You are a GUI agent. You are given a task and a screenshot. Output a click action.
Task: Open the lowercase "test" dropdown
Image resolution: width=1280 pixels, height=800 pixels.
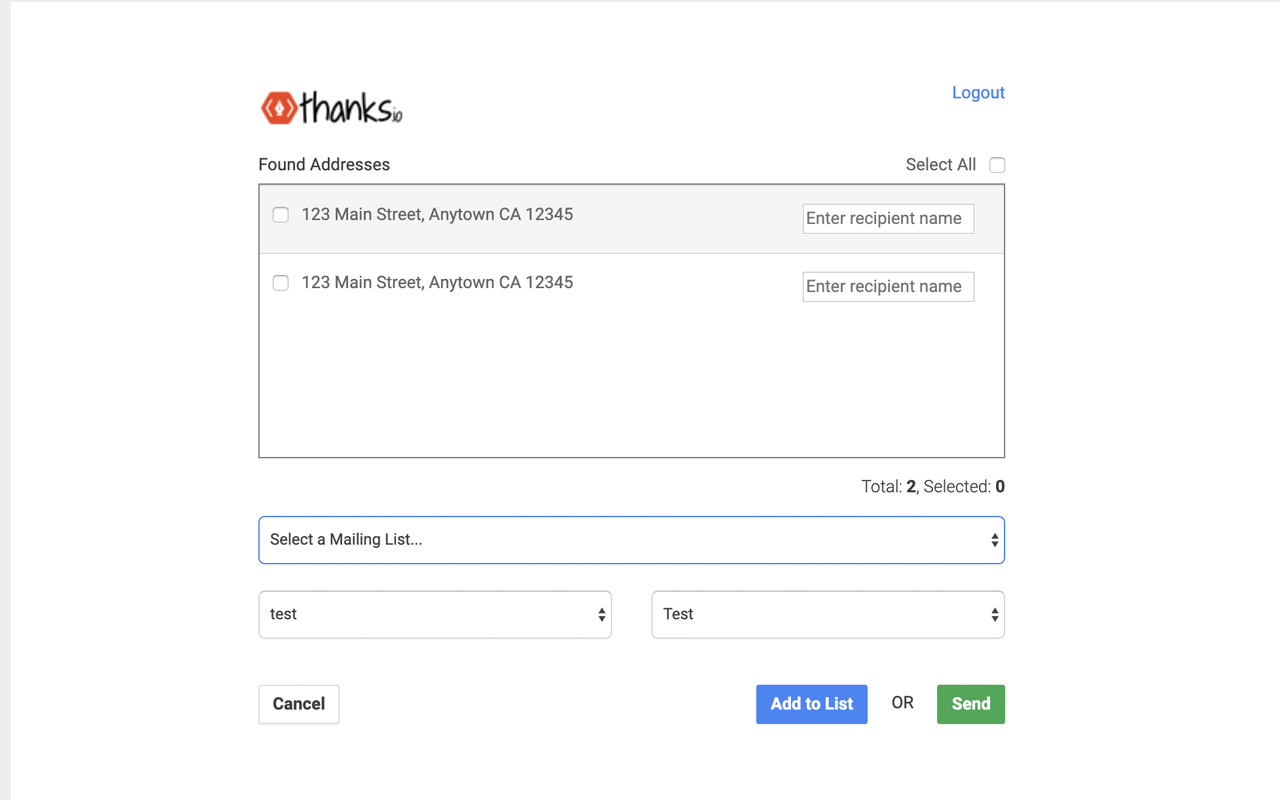[x=435, y=615]
